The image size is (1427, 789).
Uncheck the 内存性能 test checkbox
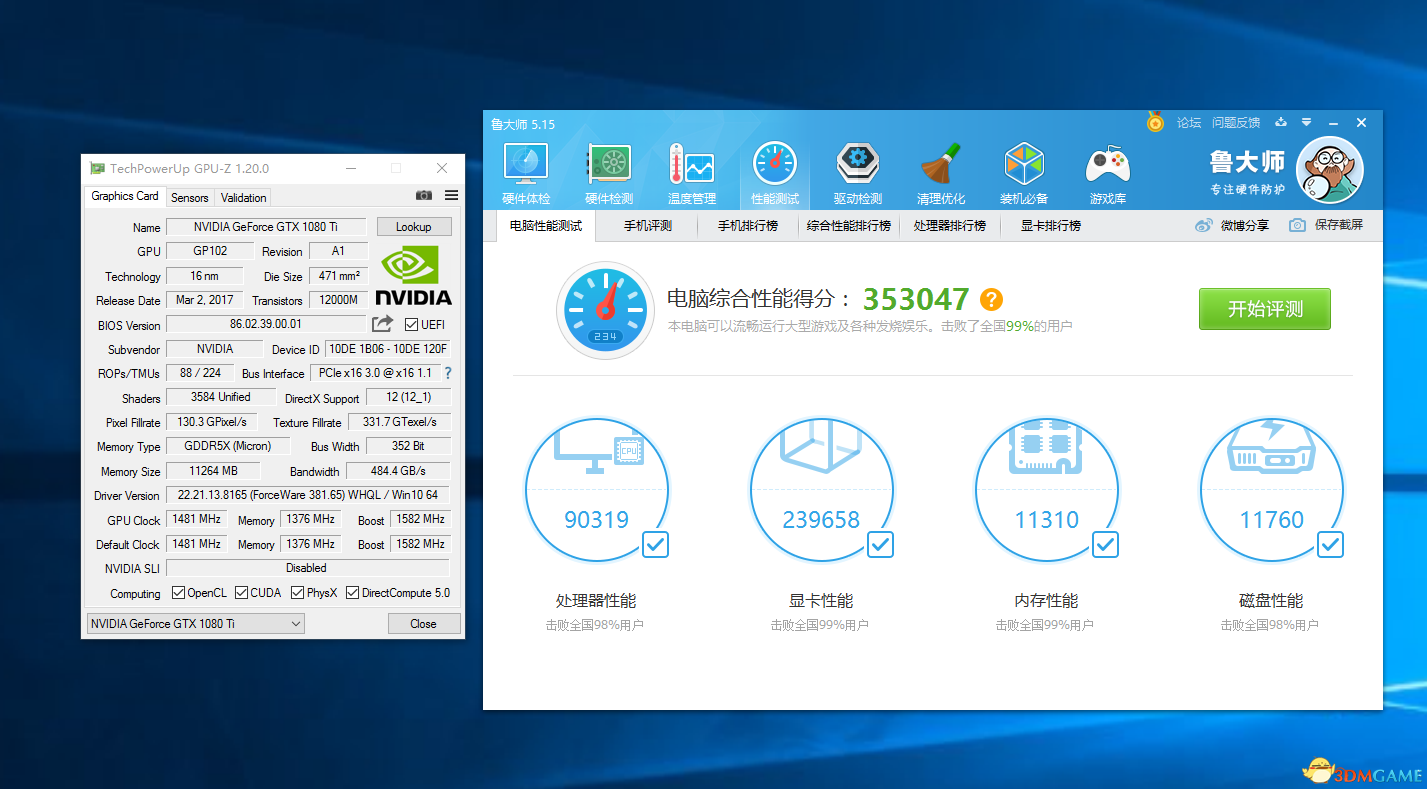coord(1106,545)
